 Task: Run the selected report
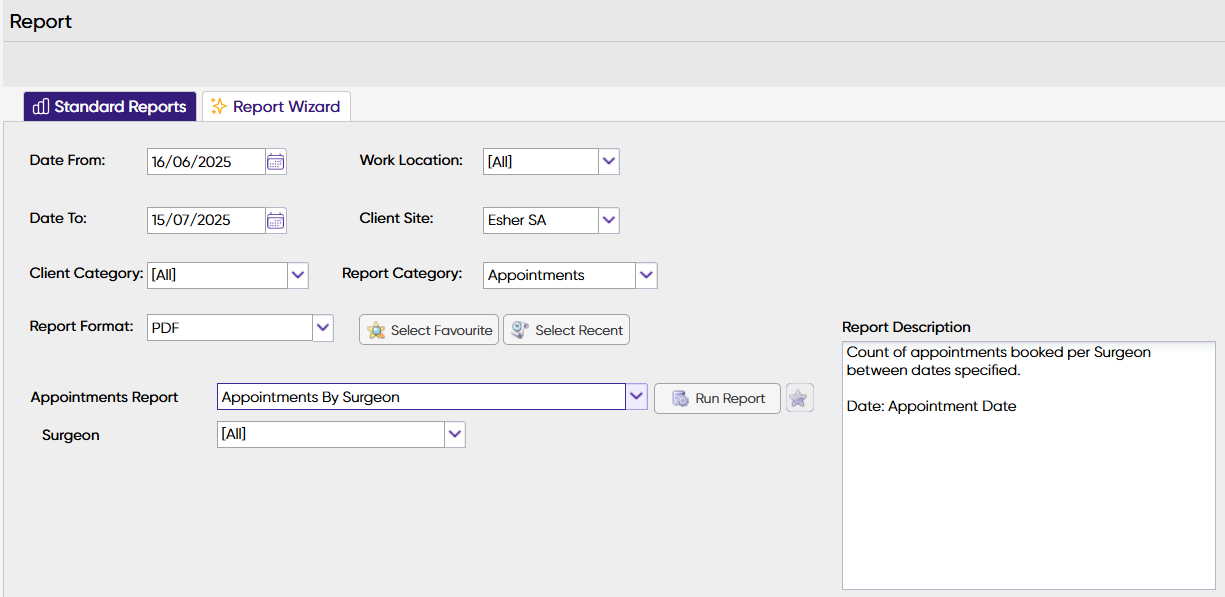coord(718,398)
